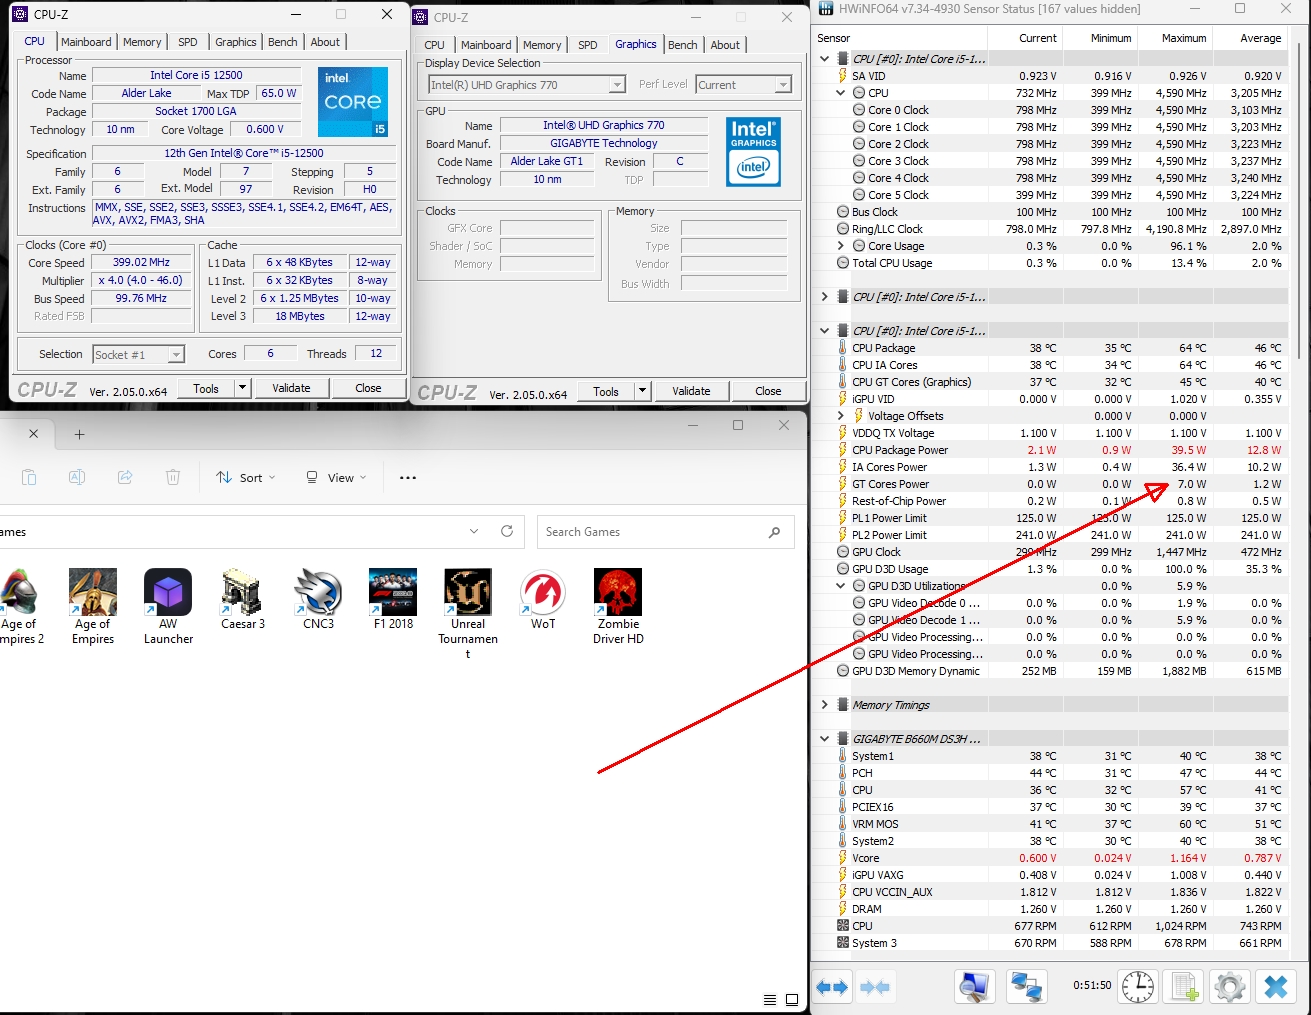Open the About tab in right CPU-Z
Viewport: 1311px width, 1015px height.
726,45
